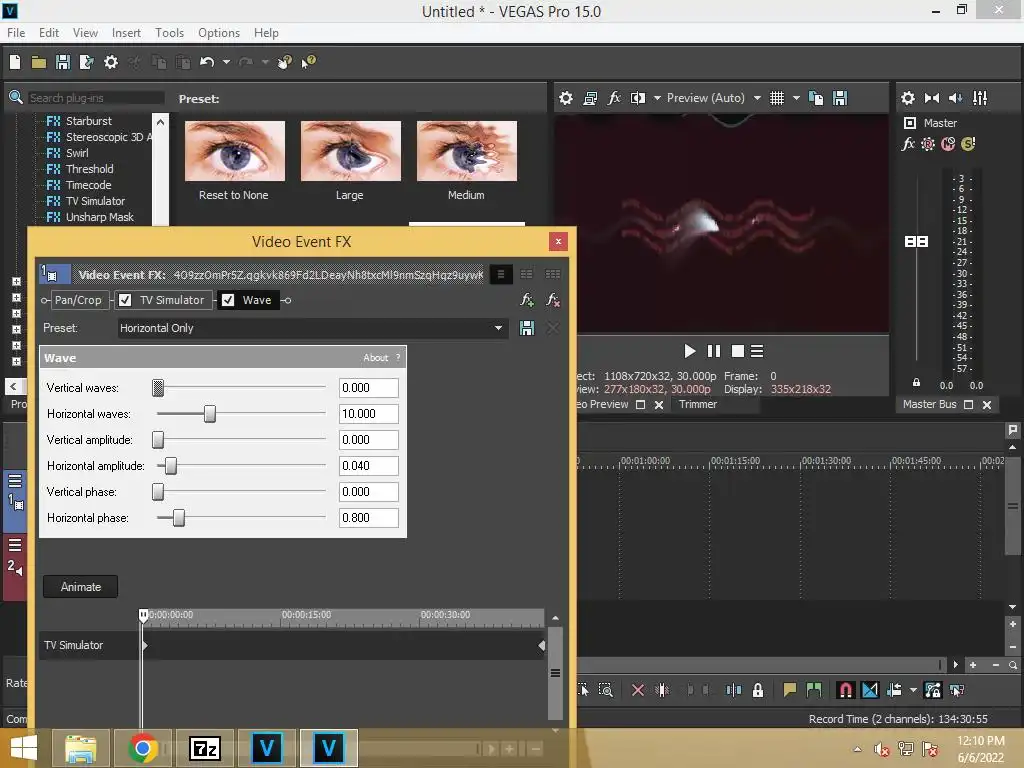Screen dimensions: 1024x768
Task: Click the Horizontal amplitude slider handle
Action: tap(170, 466)
